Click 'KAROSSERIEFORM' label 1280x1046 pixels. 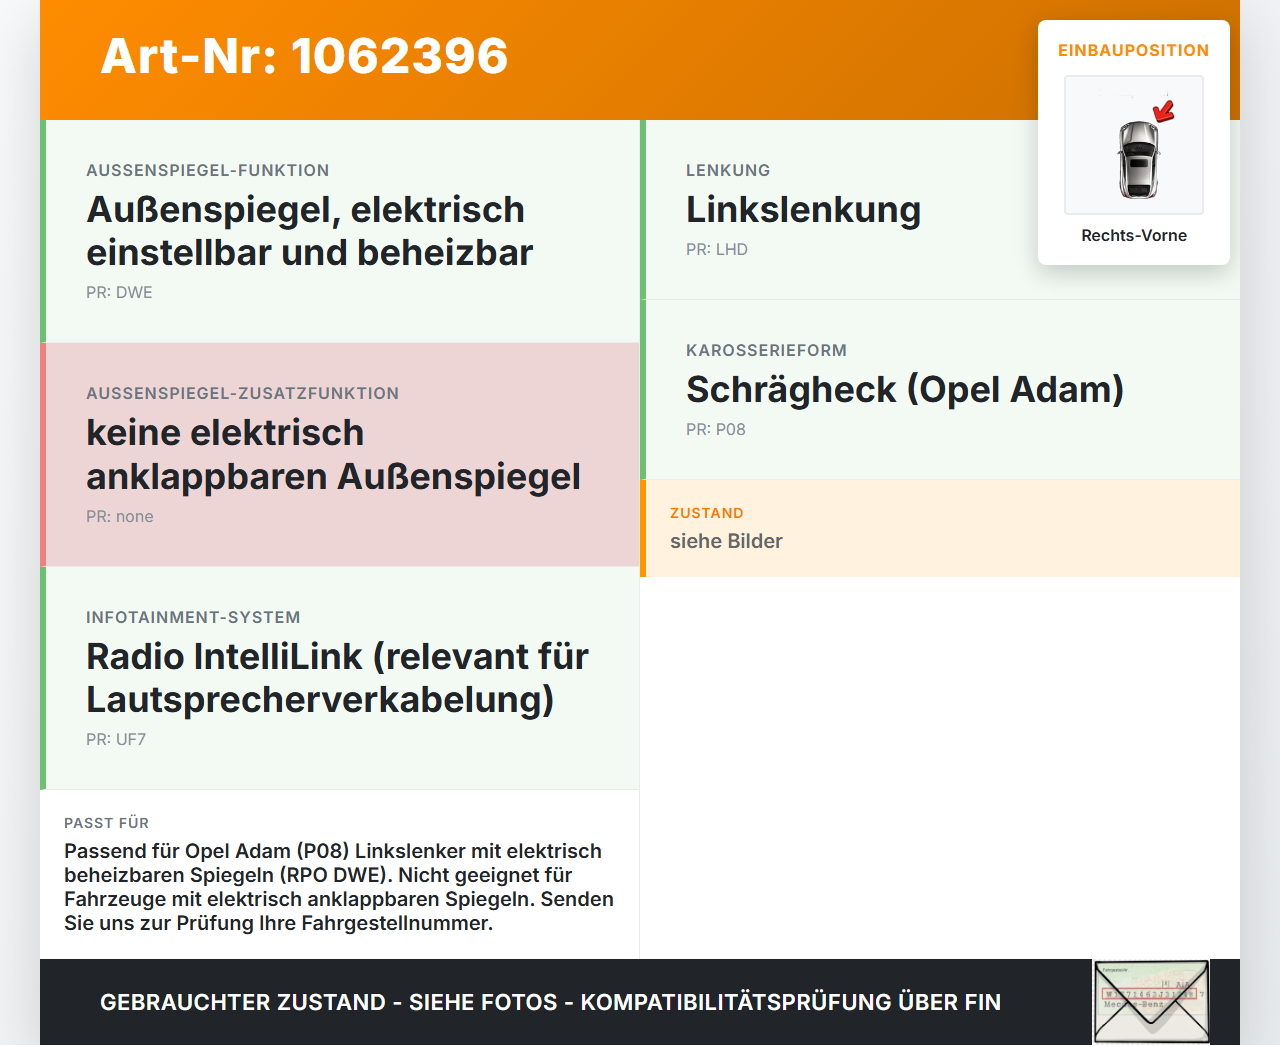click(766, 351)
